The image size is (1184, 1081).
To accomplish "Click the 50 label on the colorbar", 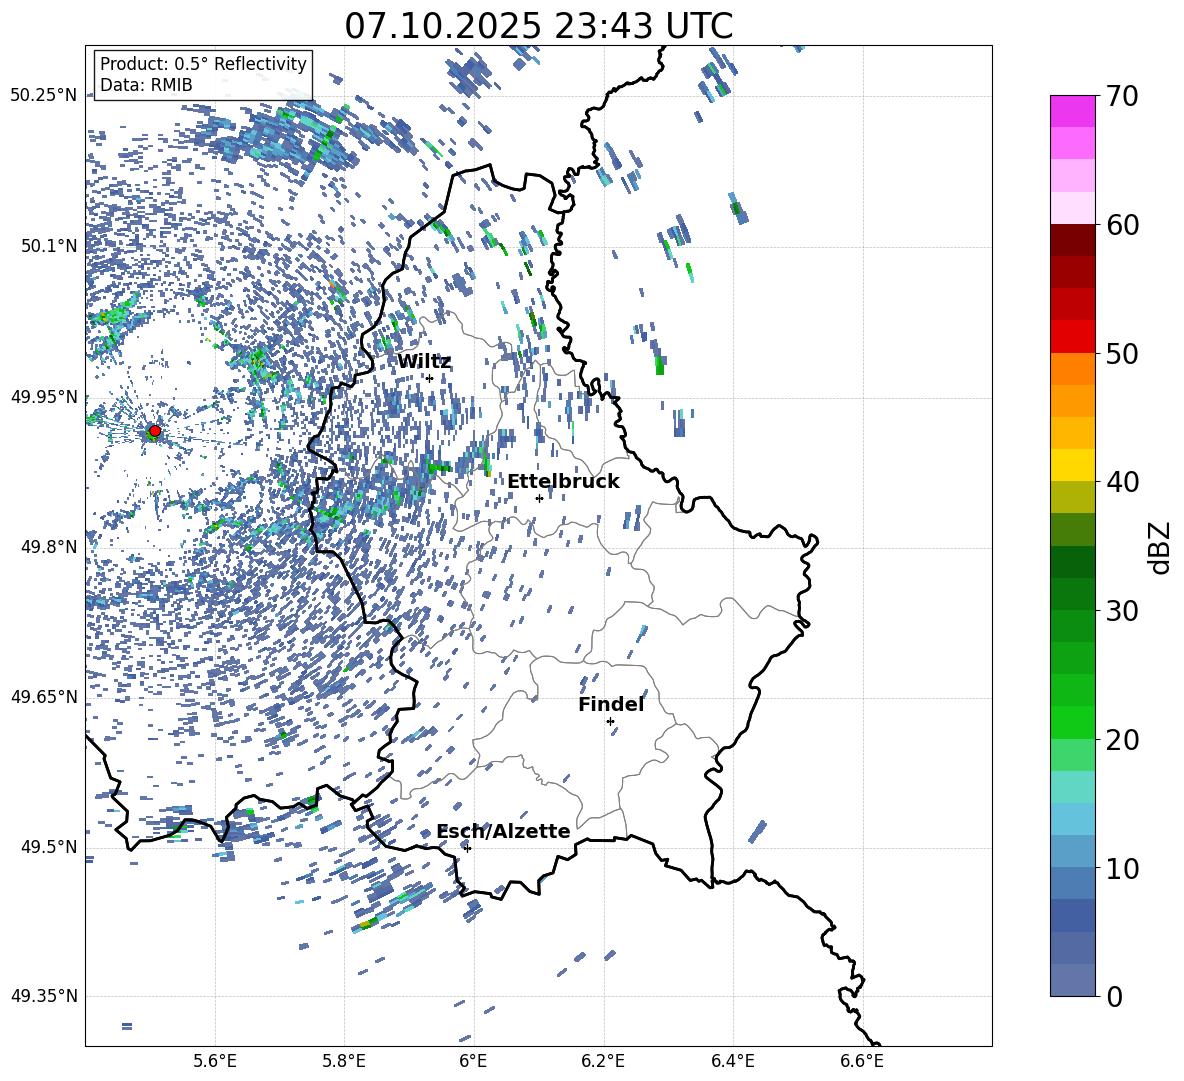I will (x=1122, y=353).
